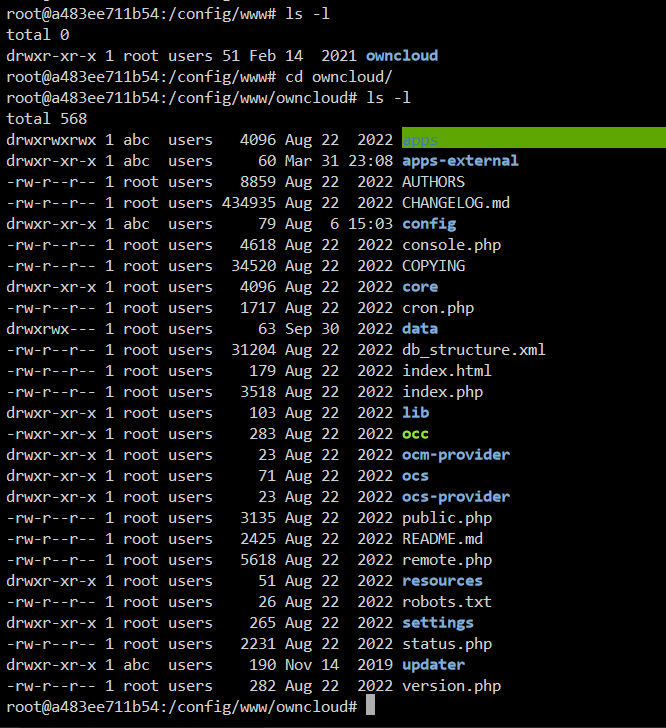The width and height of the screenshot is (666, 728).
Task: Click the 434935 file size value
Action: pos(249,202)
